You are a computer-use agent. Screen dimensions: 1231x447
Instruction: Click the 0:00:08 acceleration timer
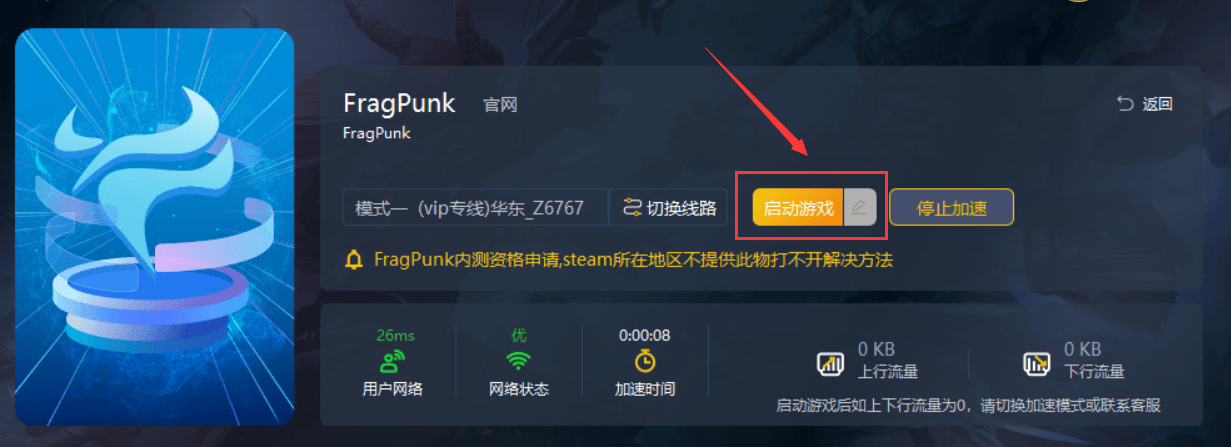click(x=645, y=335)
